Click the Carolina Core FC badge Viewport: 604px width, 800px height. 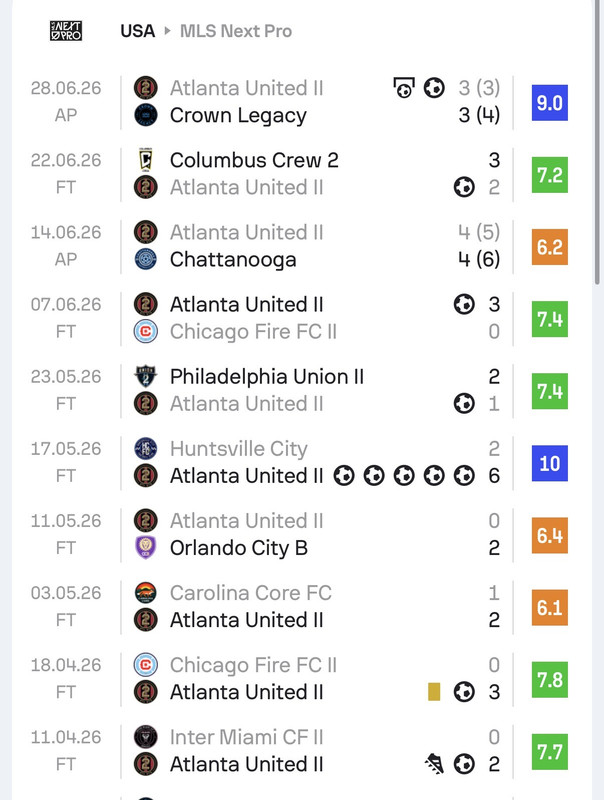pyautogui.click(x=145, y=593)
